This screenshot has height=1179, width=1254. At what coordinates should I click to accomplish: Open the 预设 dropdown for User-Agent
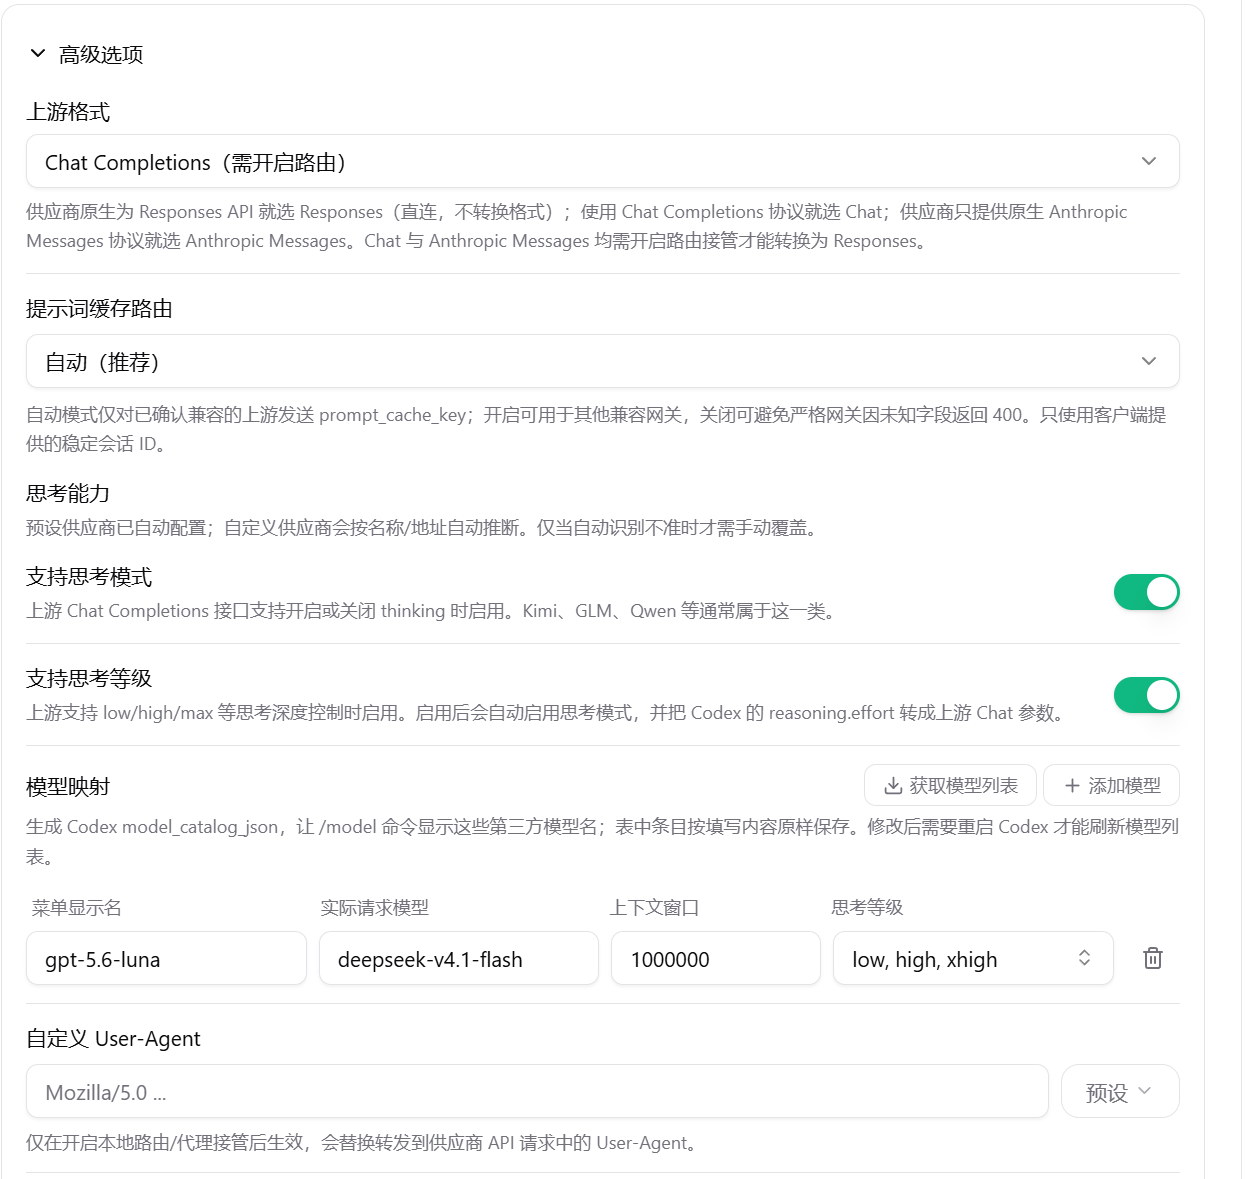click(x=1120, y=1092)
